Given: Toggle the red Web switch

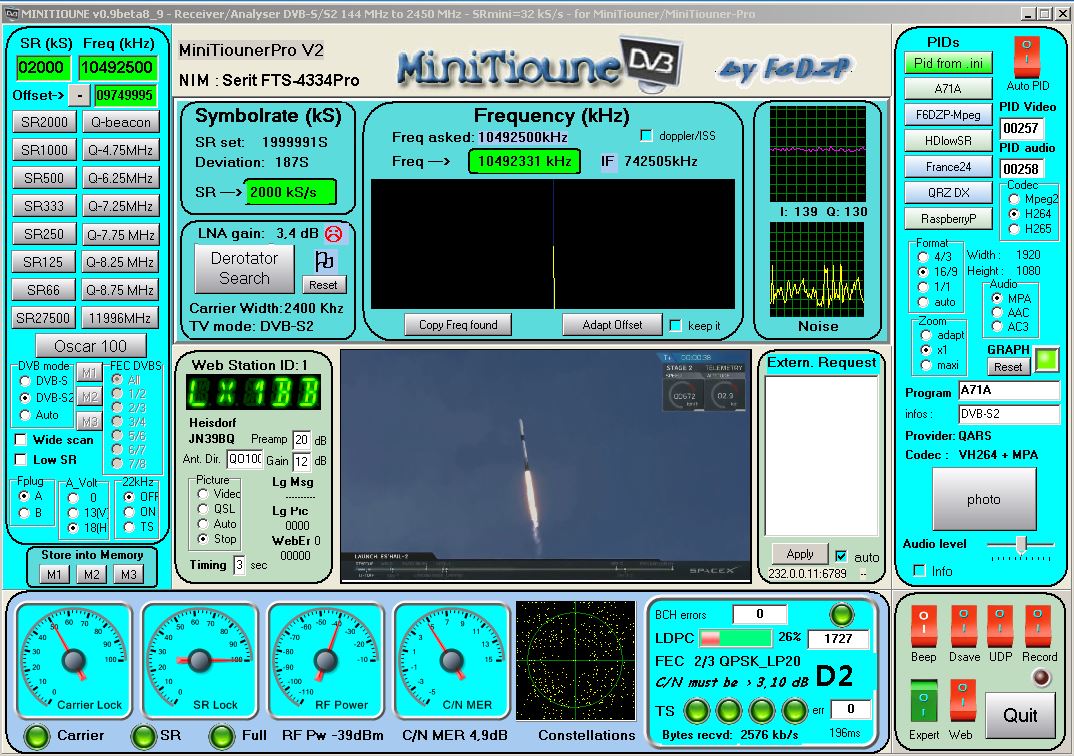Looking at the screenshot, I should (962, 701).
